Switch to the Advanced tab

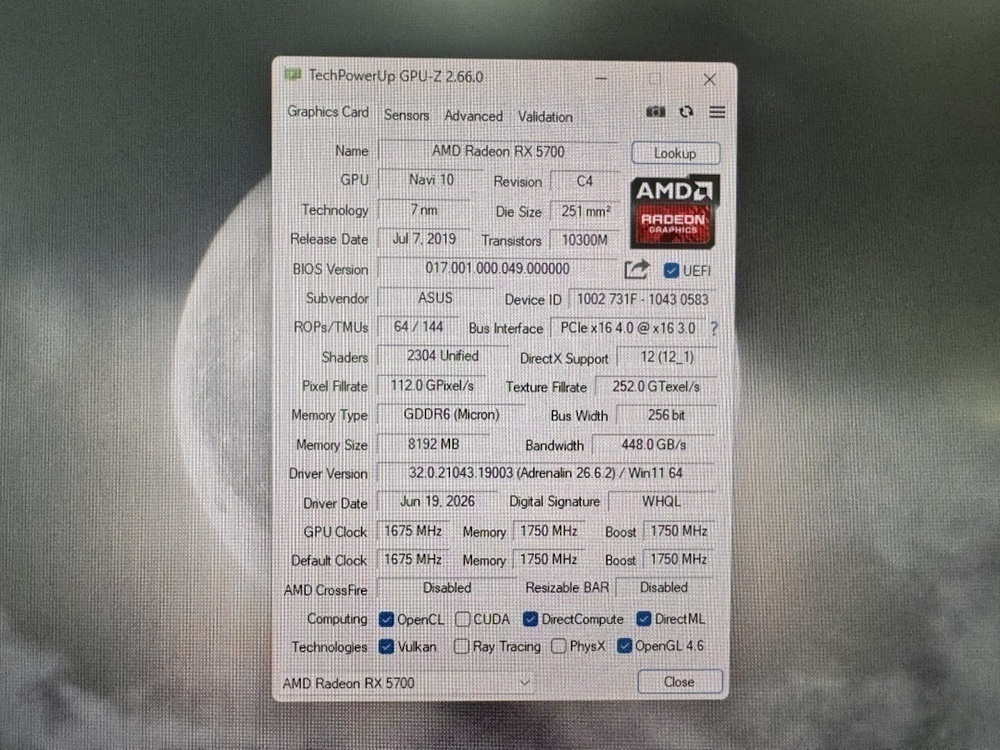pos(473,116)
